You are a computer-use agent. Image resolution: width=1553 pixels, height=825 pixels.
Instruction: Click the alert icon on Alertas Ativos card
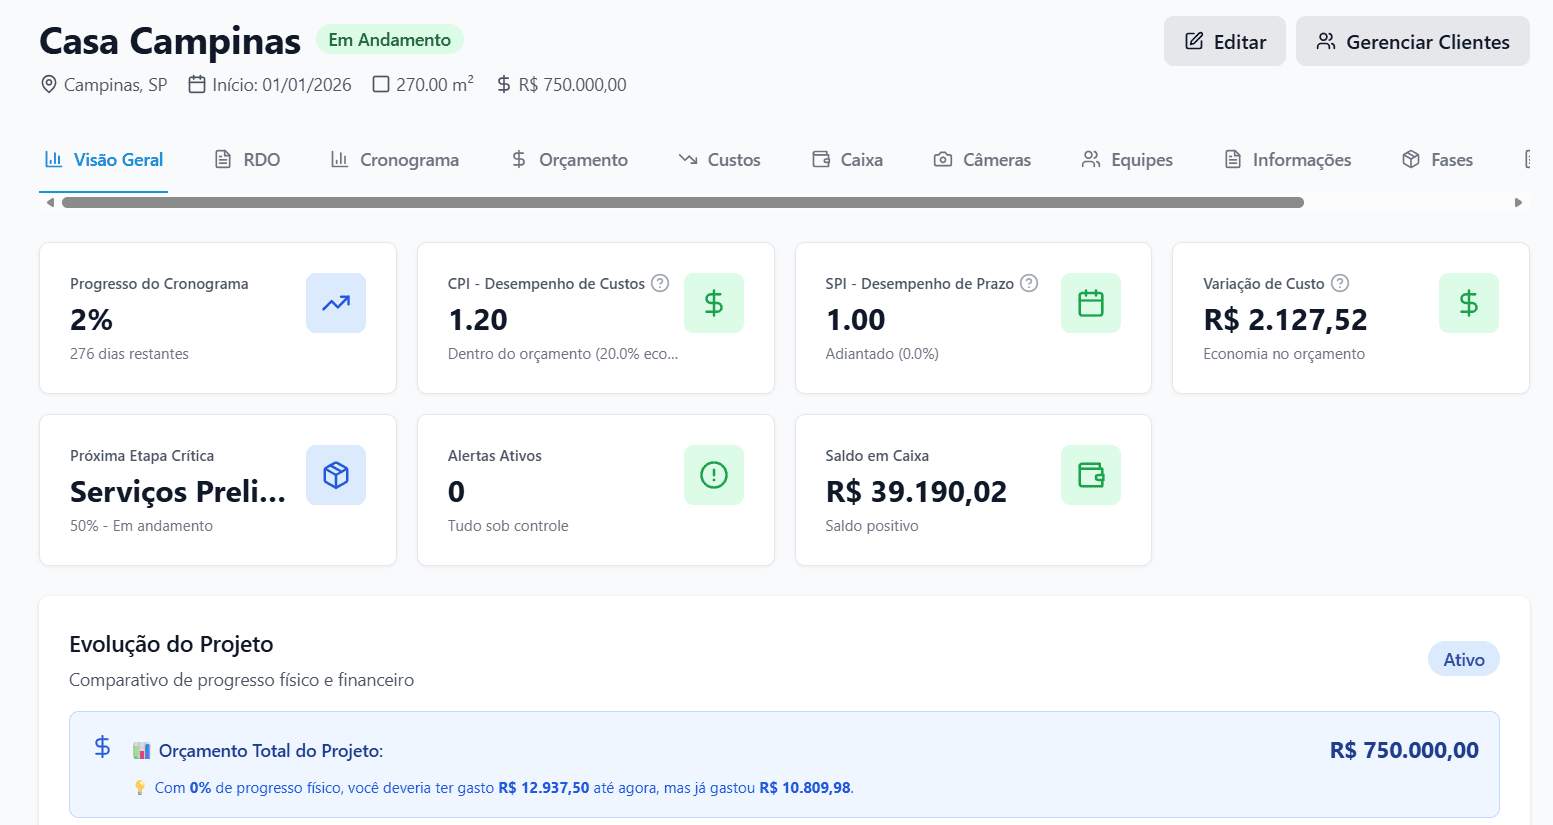point(713,475)
